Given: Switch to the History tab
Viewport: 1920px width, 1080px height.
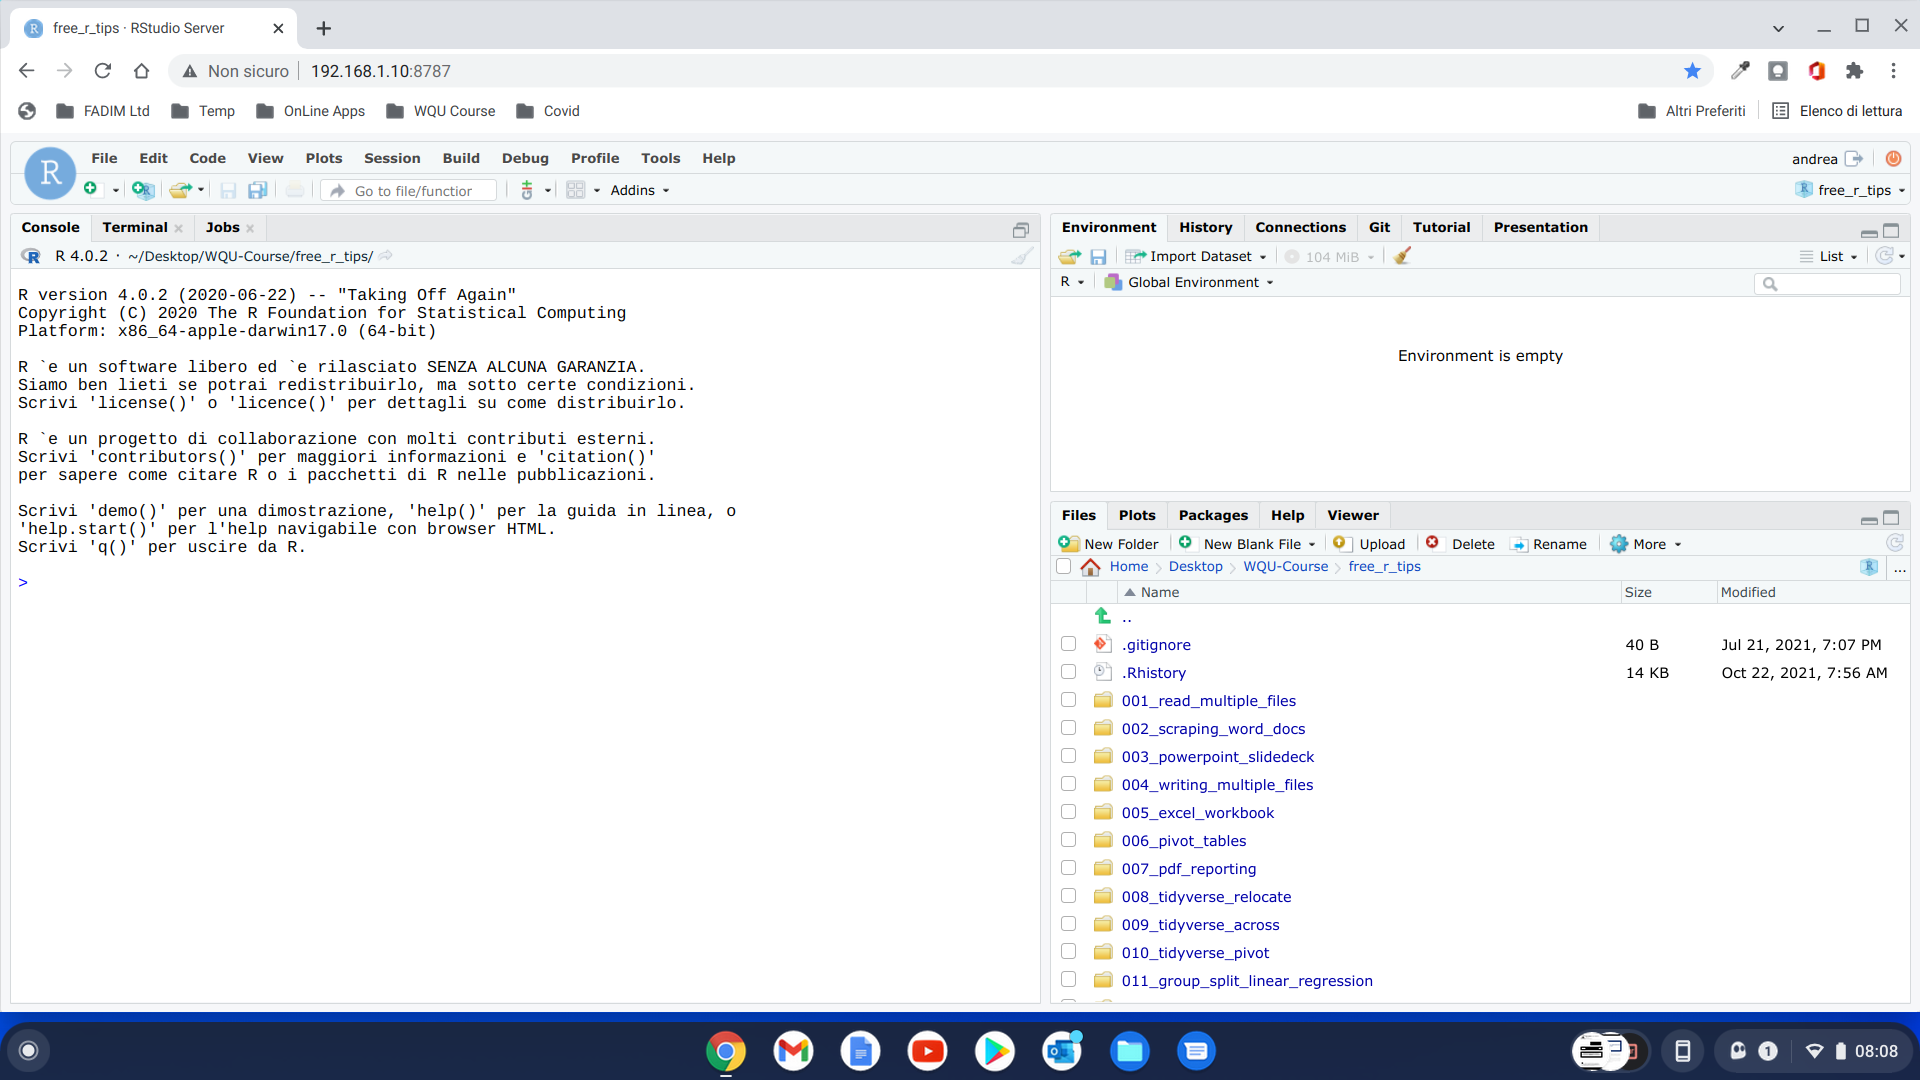Looking at the screenshot, I should point(1205,227).
